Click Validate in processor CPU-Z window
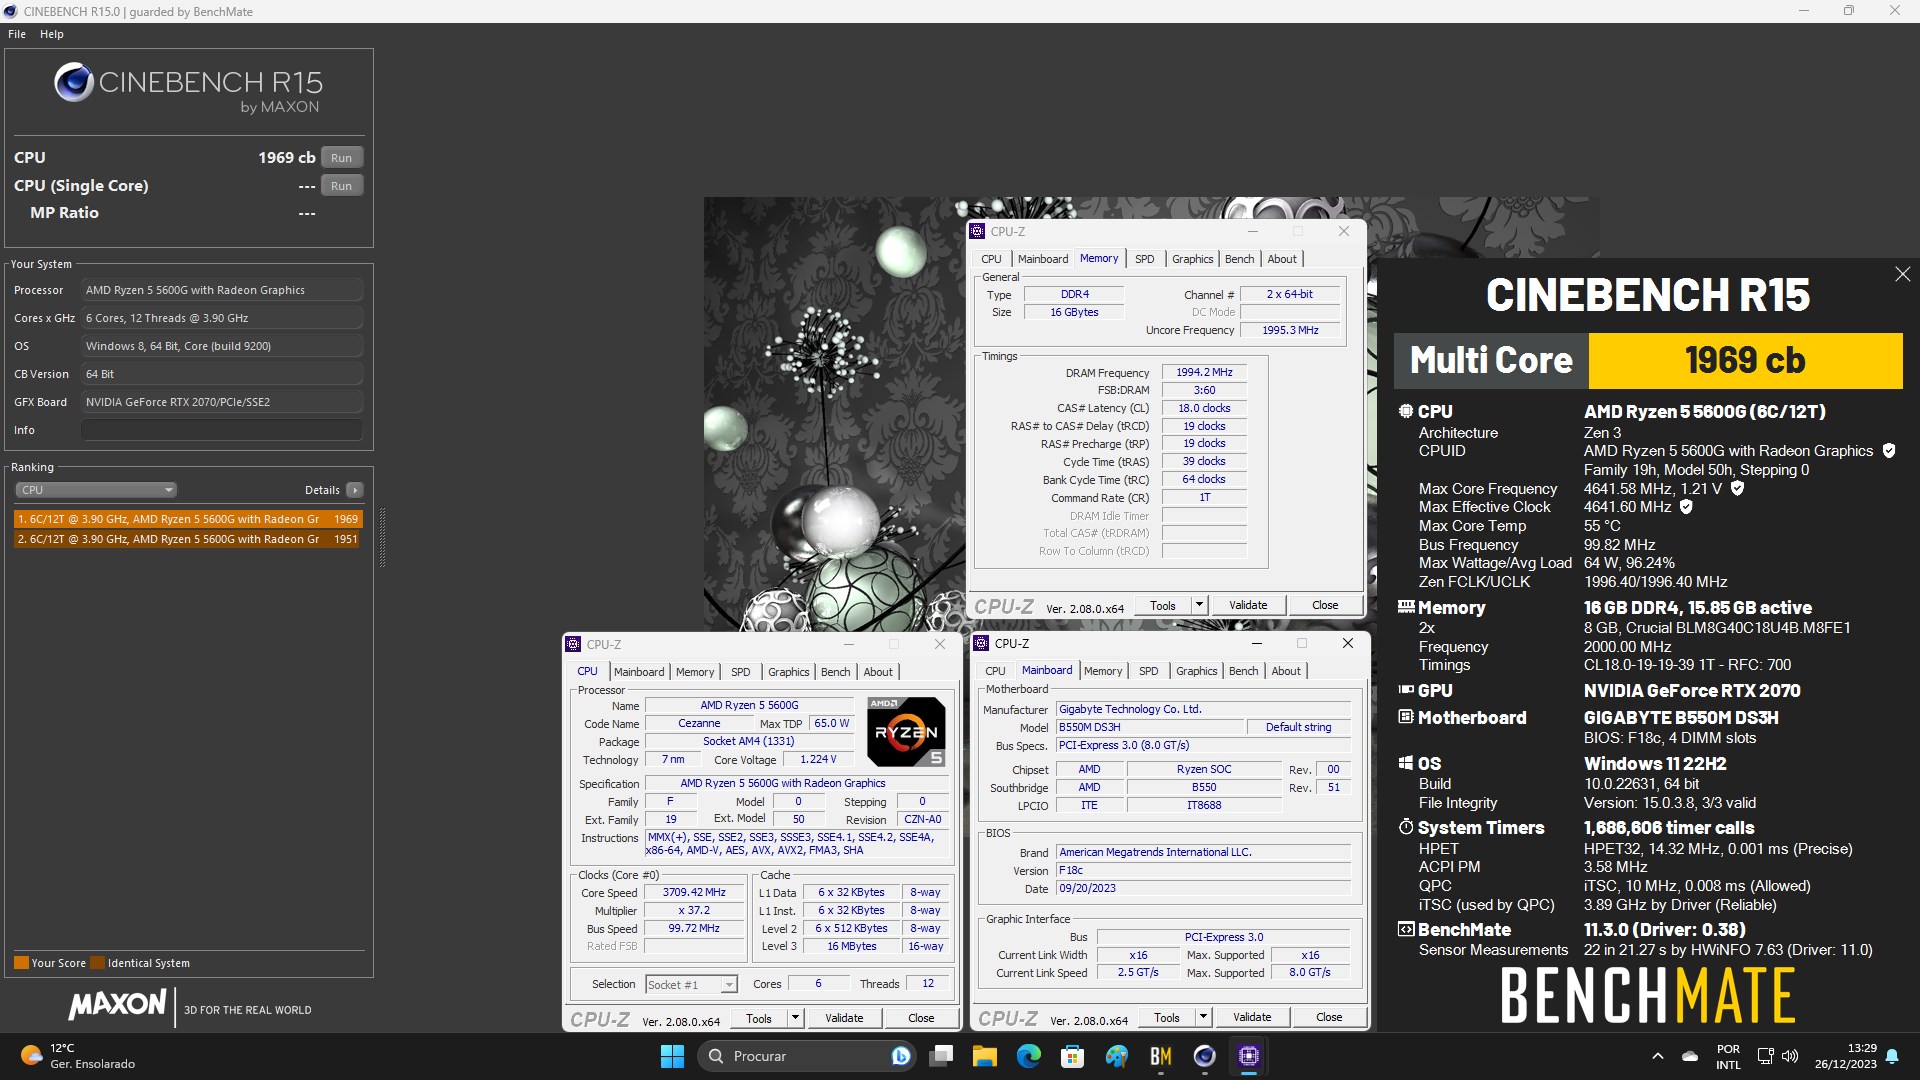The image size is (1920, 1080). (844, 1018)
